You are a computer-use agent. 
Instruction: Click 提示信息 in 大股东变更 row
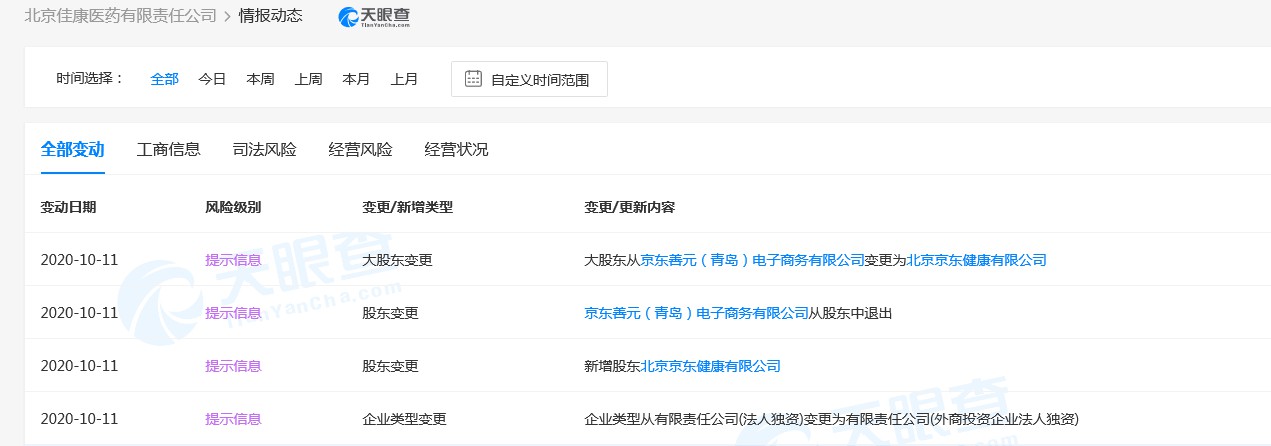(x=233, y=260)
